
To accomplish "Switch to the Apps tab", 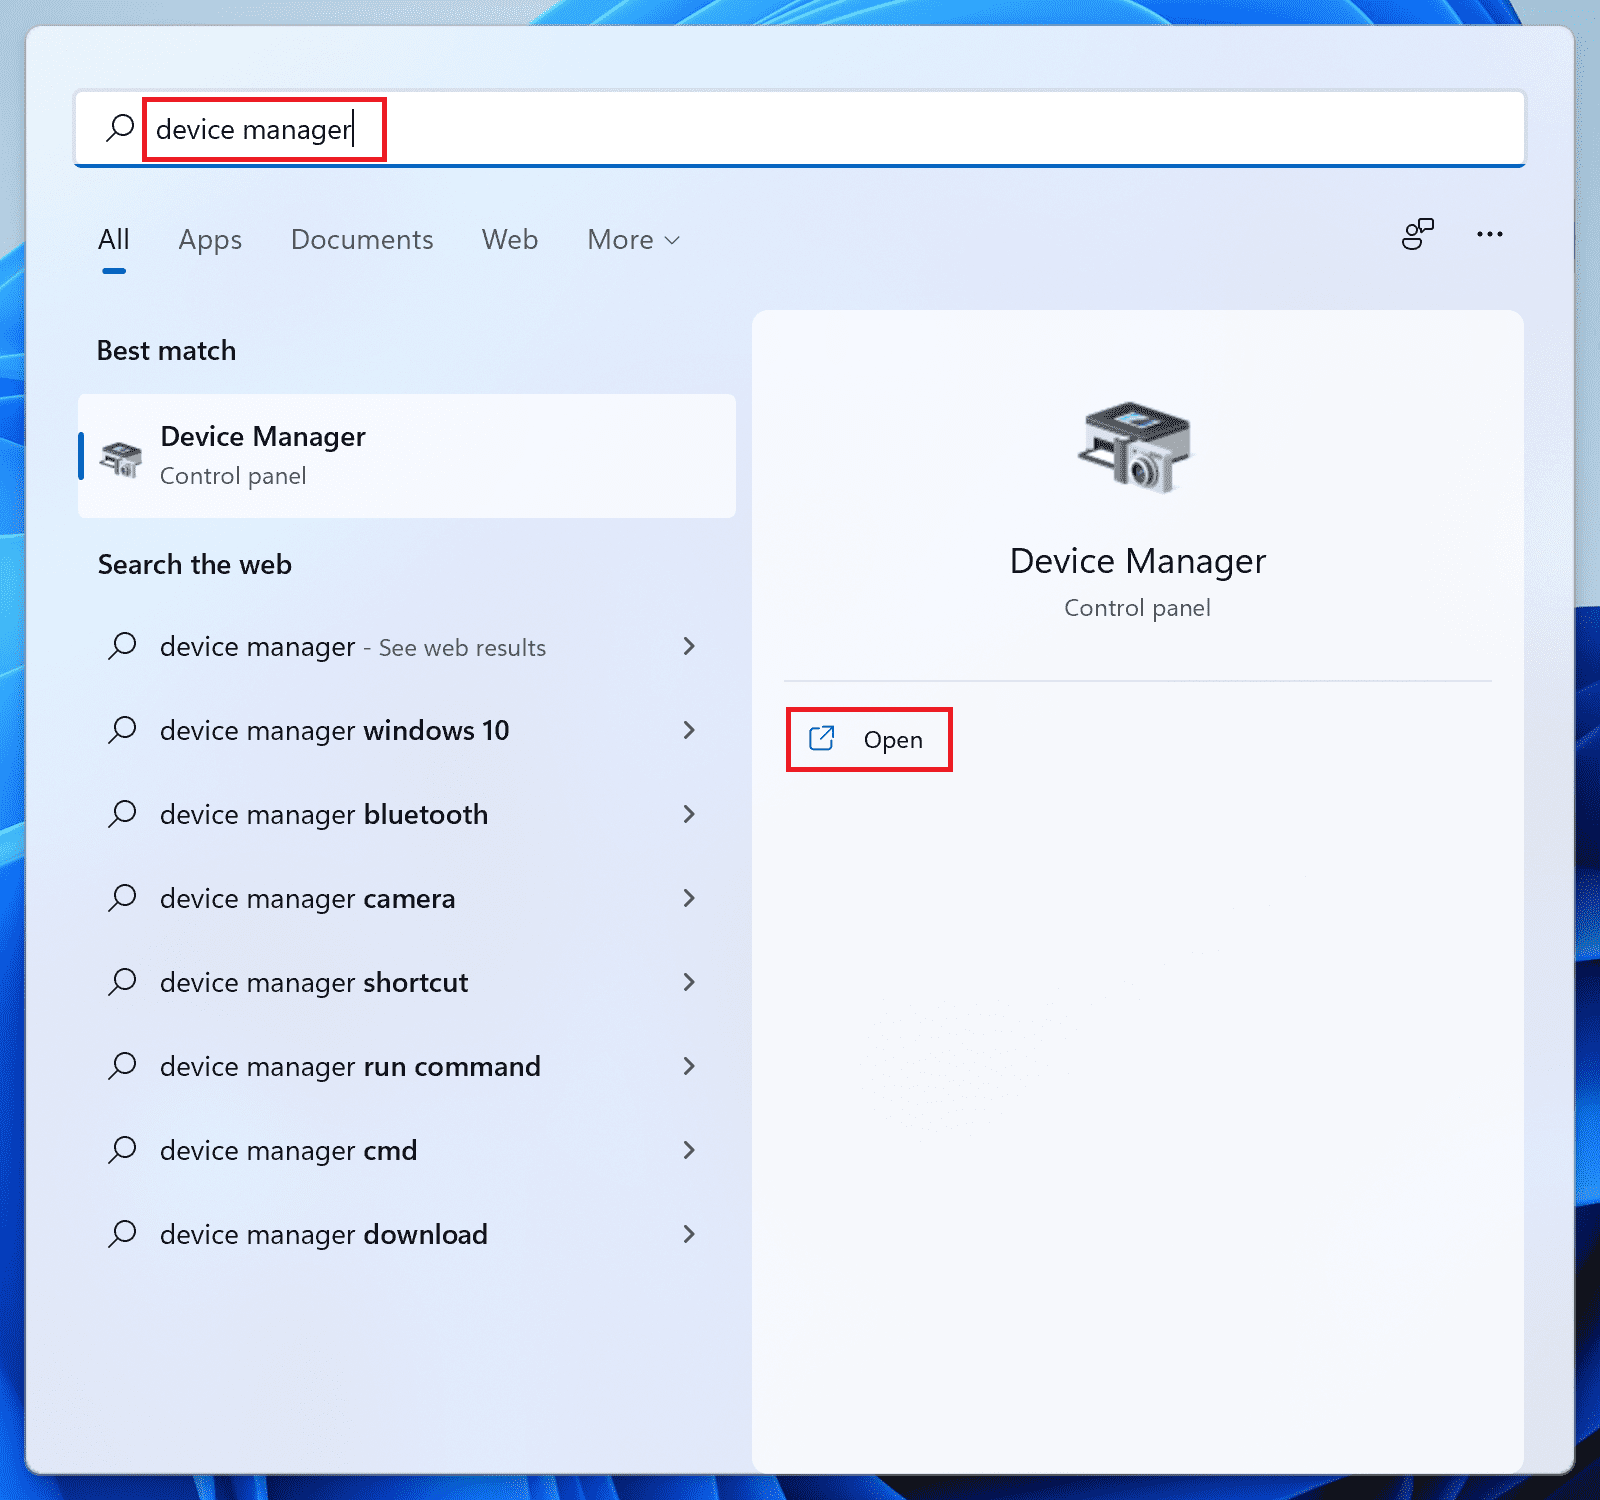I will coord(210,240).
